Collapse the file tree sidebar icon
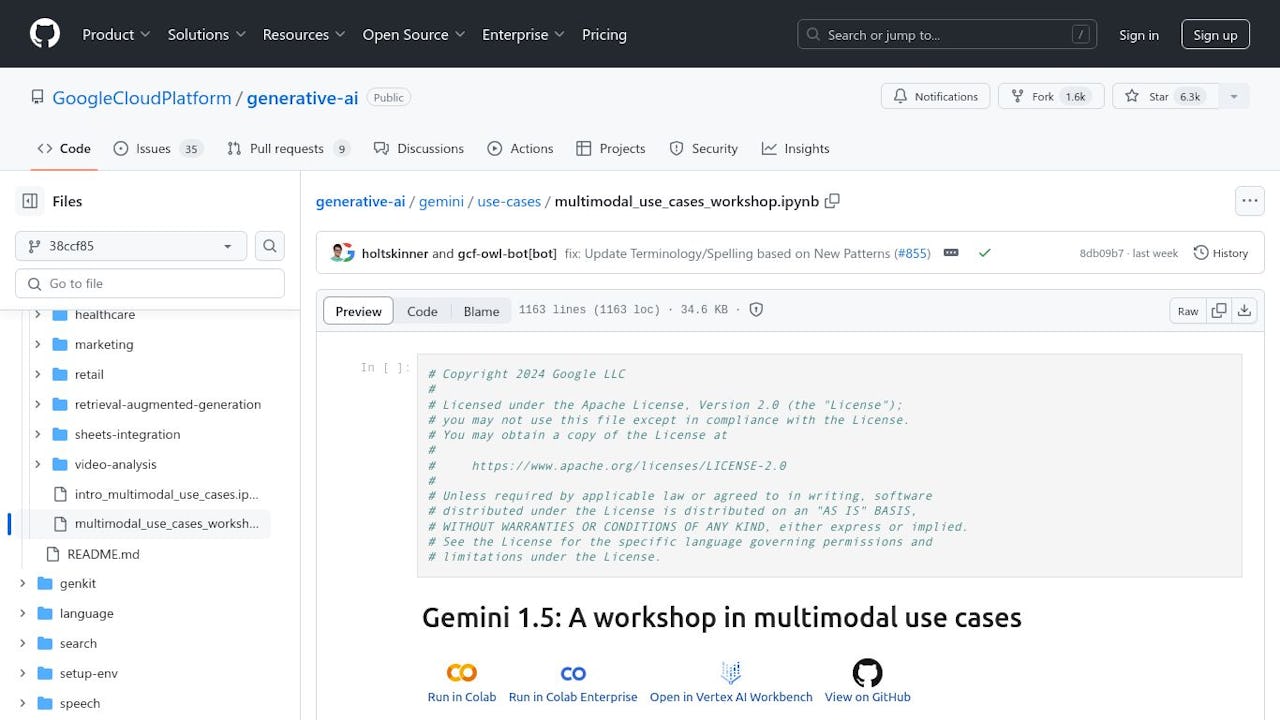The width and height of the screenshot is (1280, 720). 30,201
